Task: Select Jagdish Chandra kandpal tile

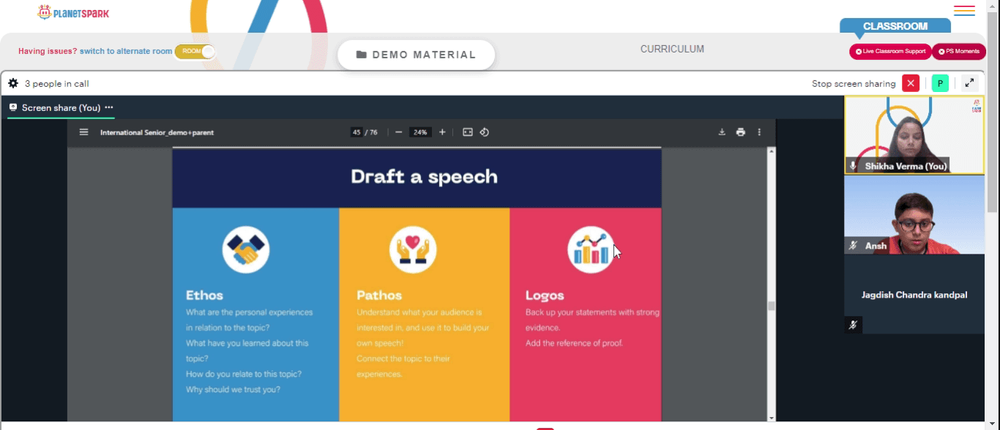Action: tap(914, 294)
